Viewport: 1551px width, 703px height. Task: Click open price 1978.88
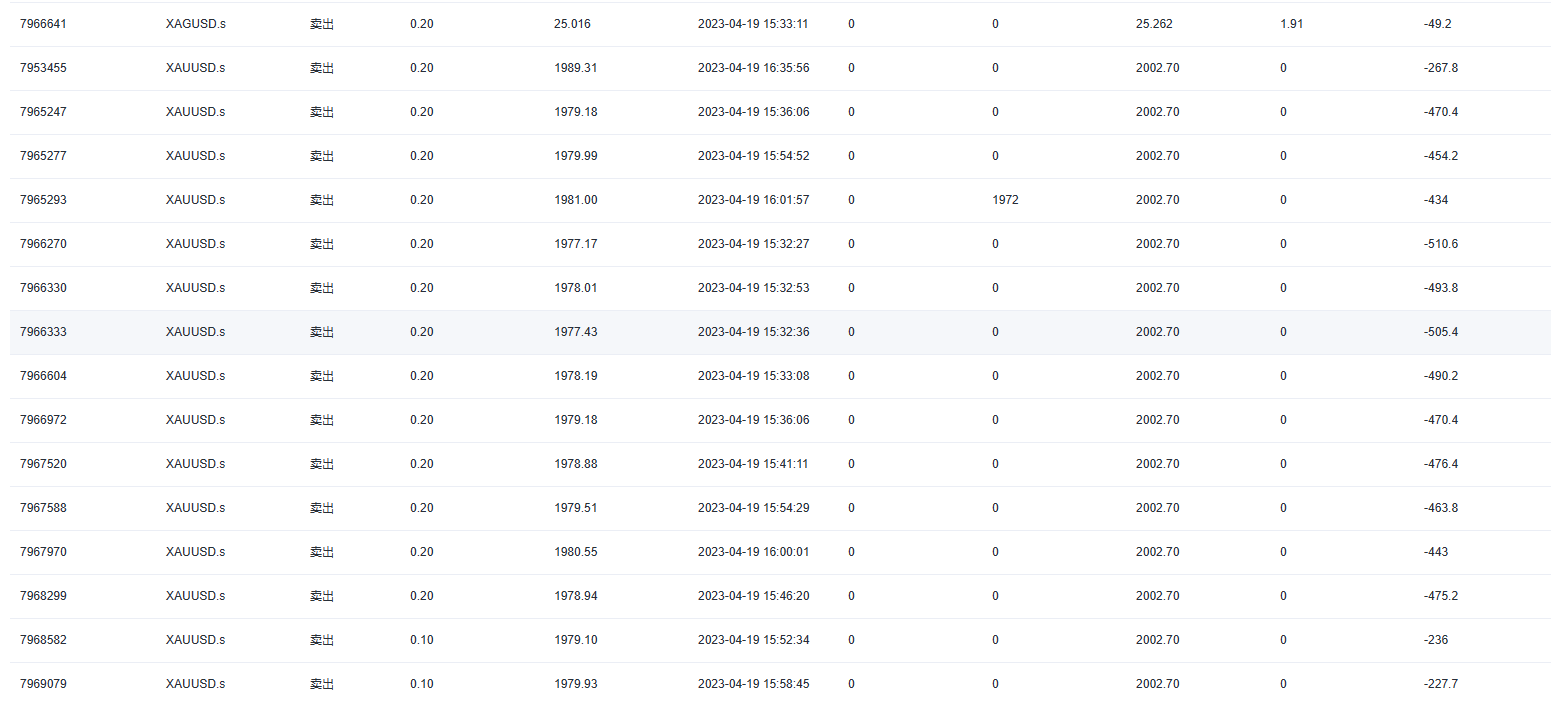(x=576, y=464)
